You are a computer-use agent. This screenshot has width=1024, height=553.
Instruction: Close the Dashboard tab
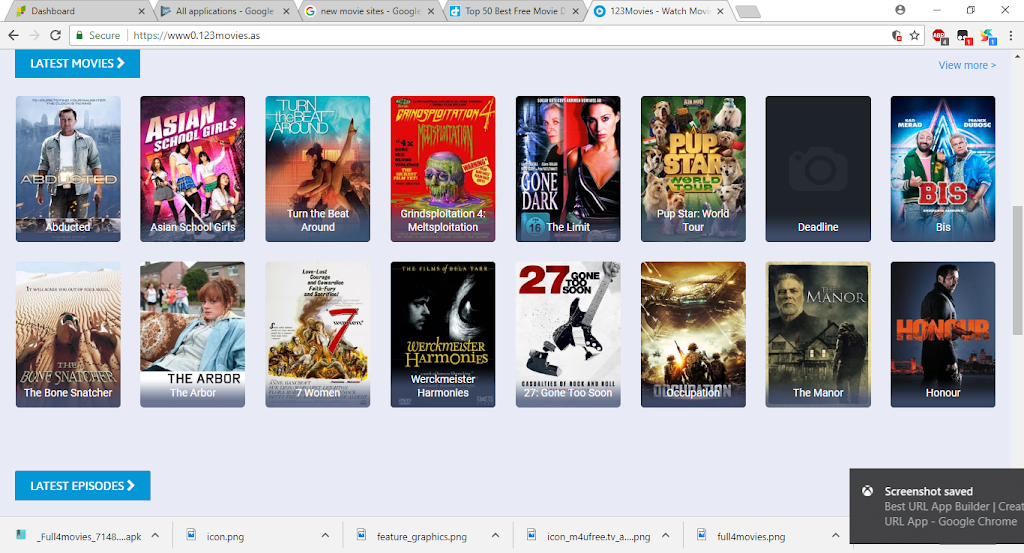(142, 11)
